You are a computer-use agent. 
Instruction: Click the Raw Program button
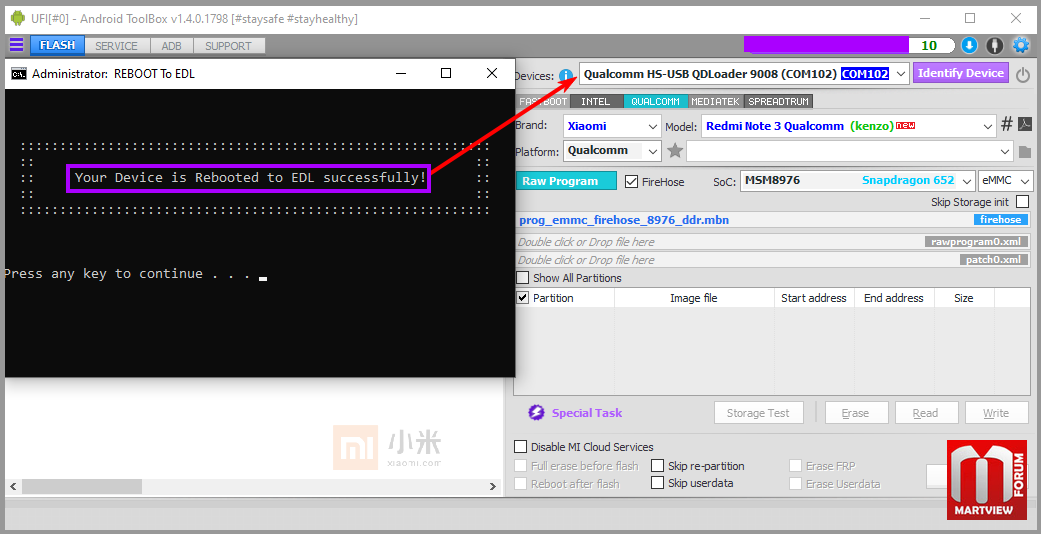566,181
